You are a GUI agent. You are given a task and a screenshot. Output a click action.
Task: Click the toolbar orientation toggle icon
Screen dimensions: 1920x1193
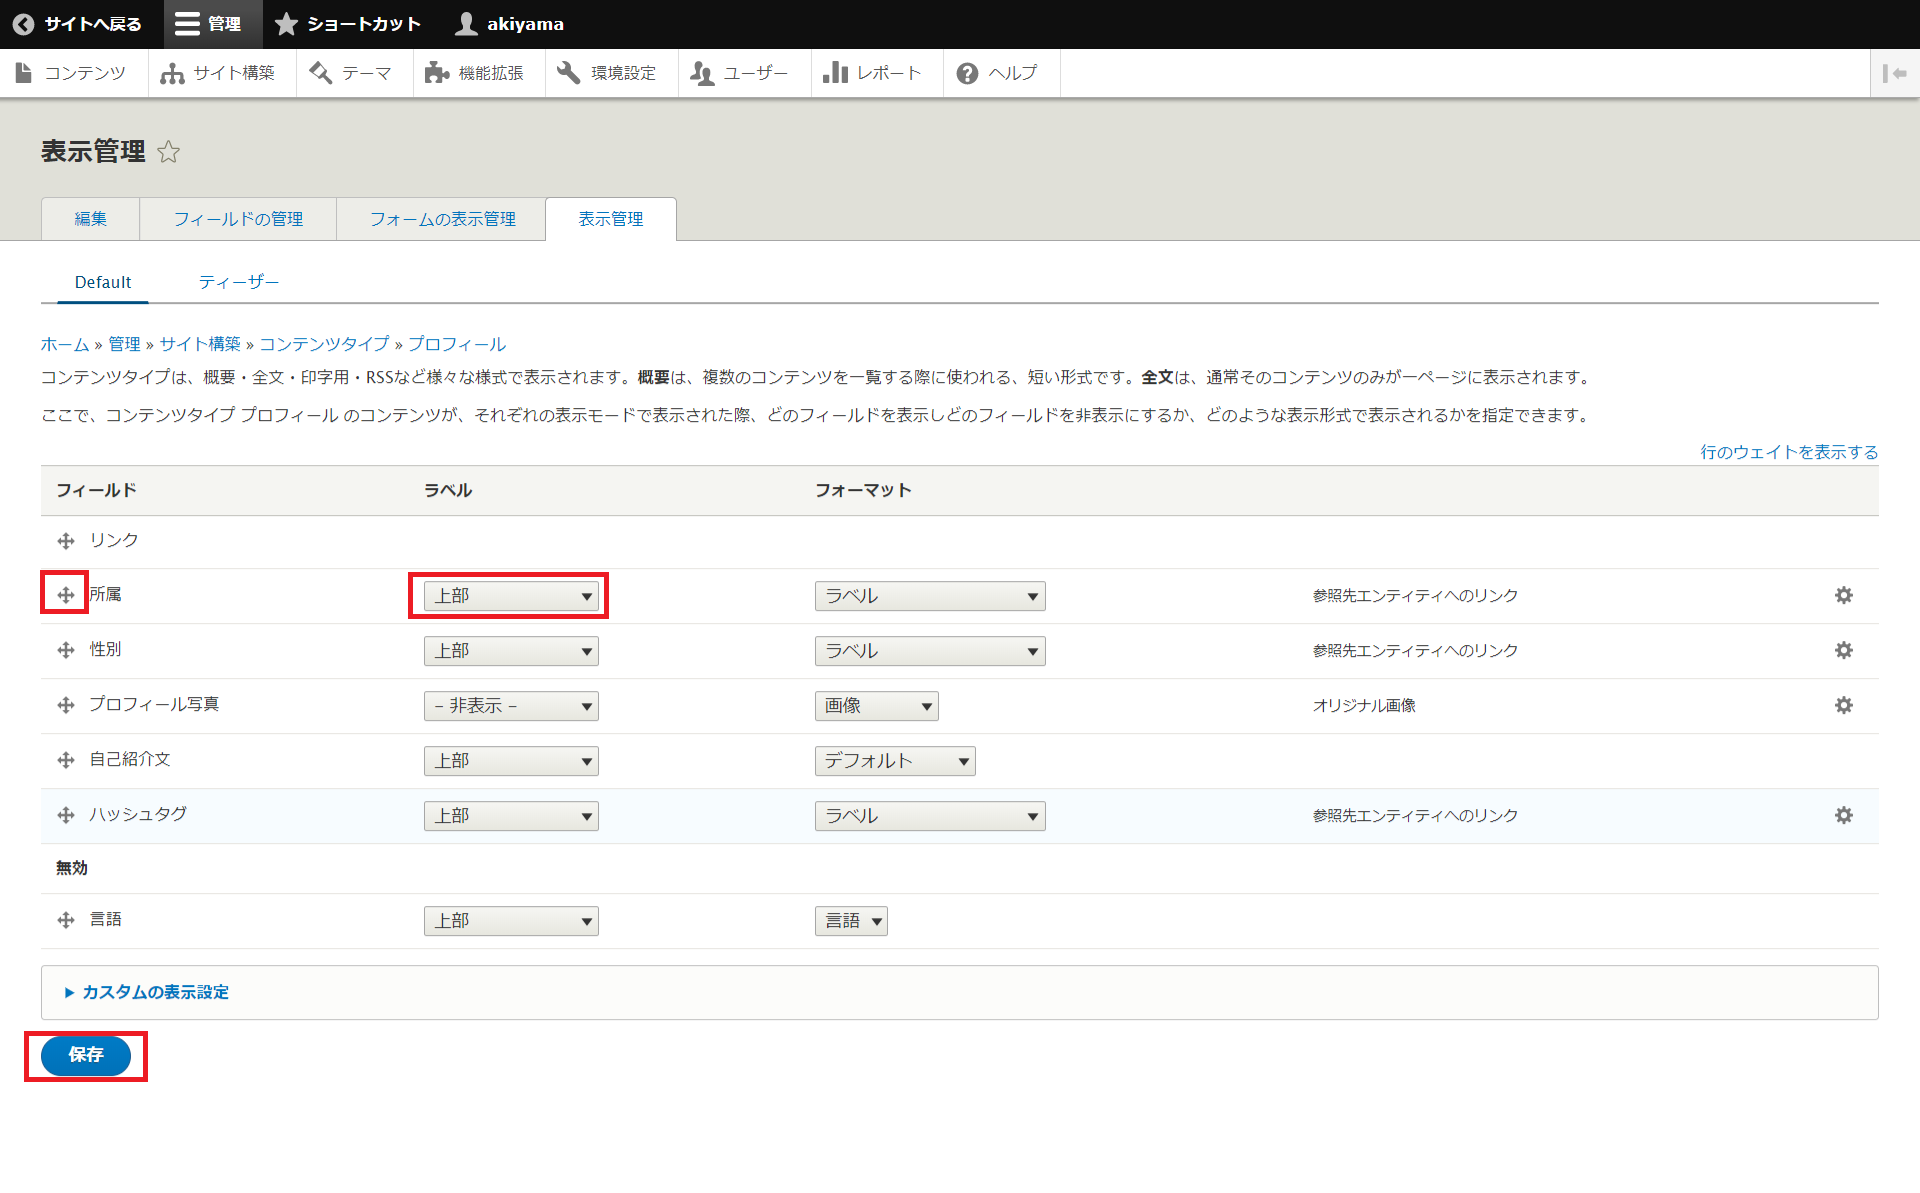tap(1894, 73)
